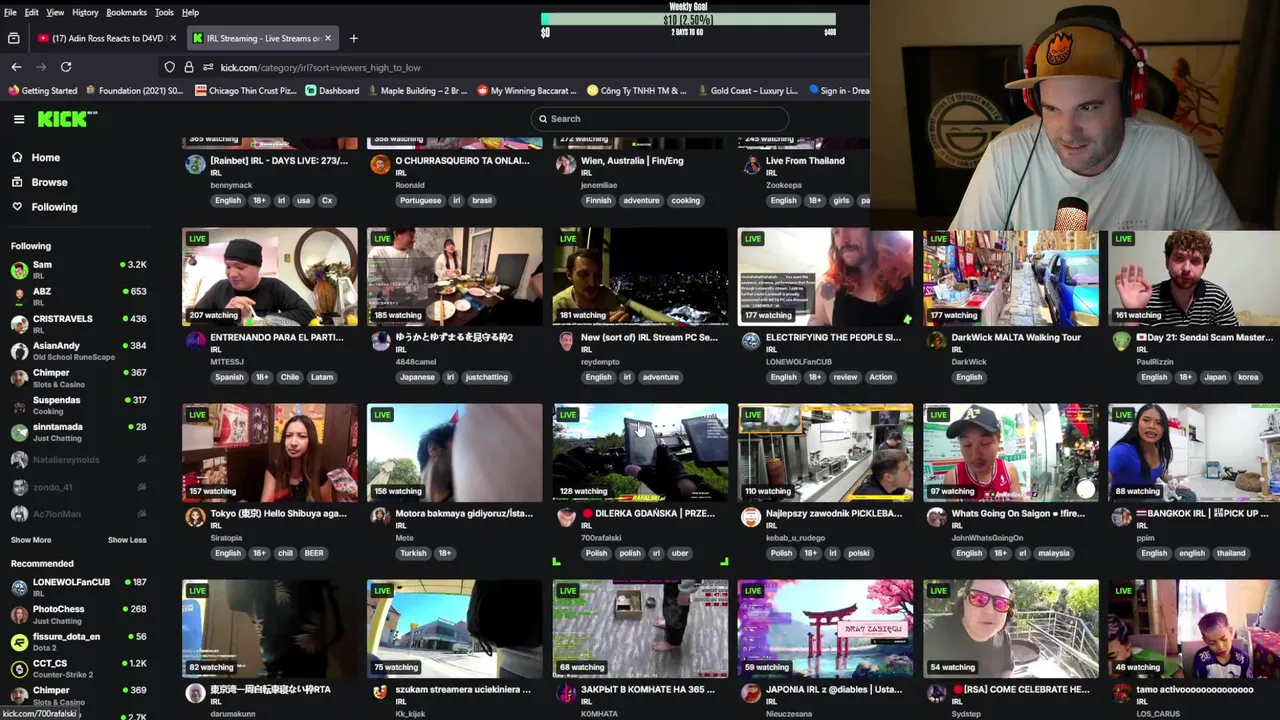
Task: Click MITESSJ streamer avatar
Action: tap(195, 341)
